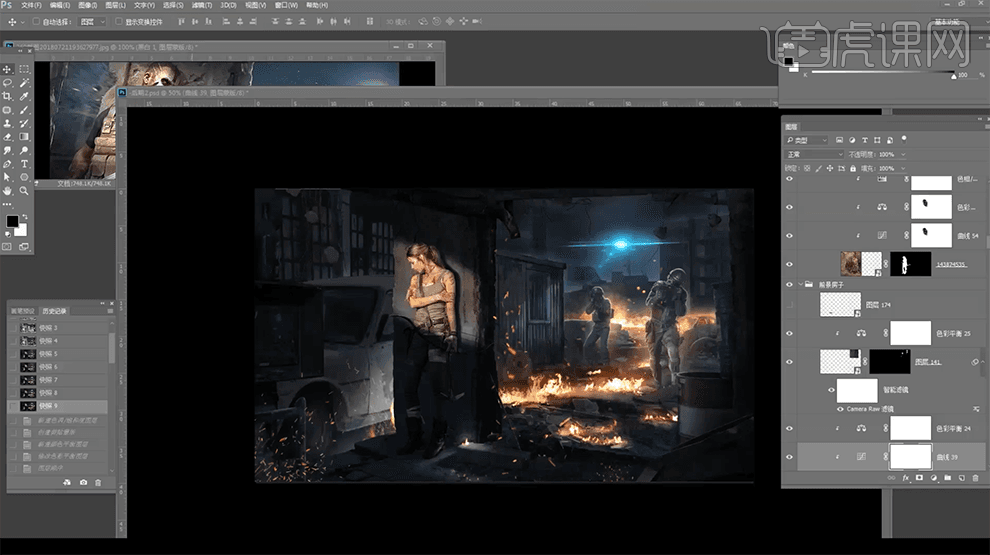Open the 图层(L) menu
The width and height of the screenshot is (990, 555).
click(x=116, y=5)
